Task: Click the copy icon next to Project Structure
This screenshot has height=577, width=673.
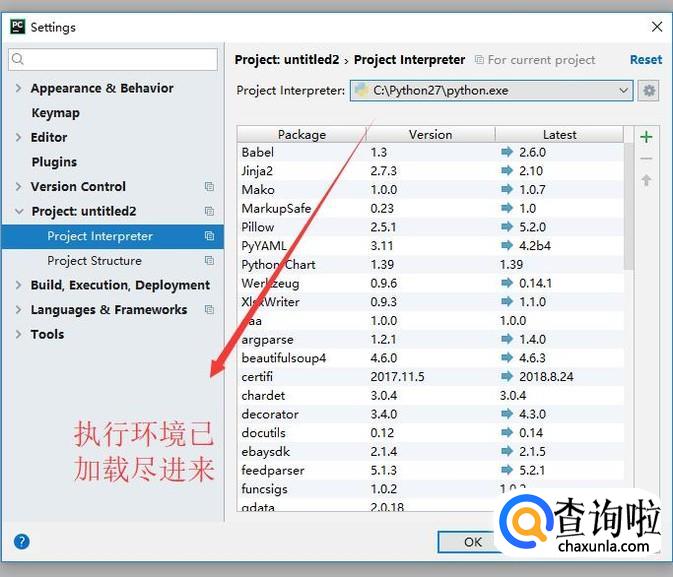Action: [x=209, y=261]
